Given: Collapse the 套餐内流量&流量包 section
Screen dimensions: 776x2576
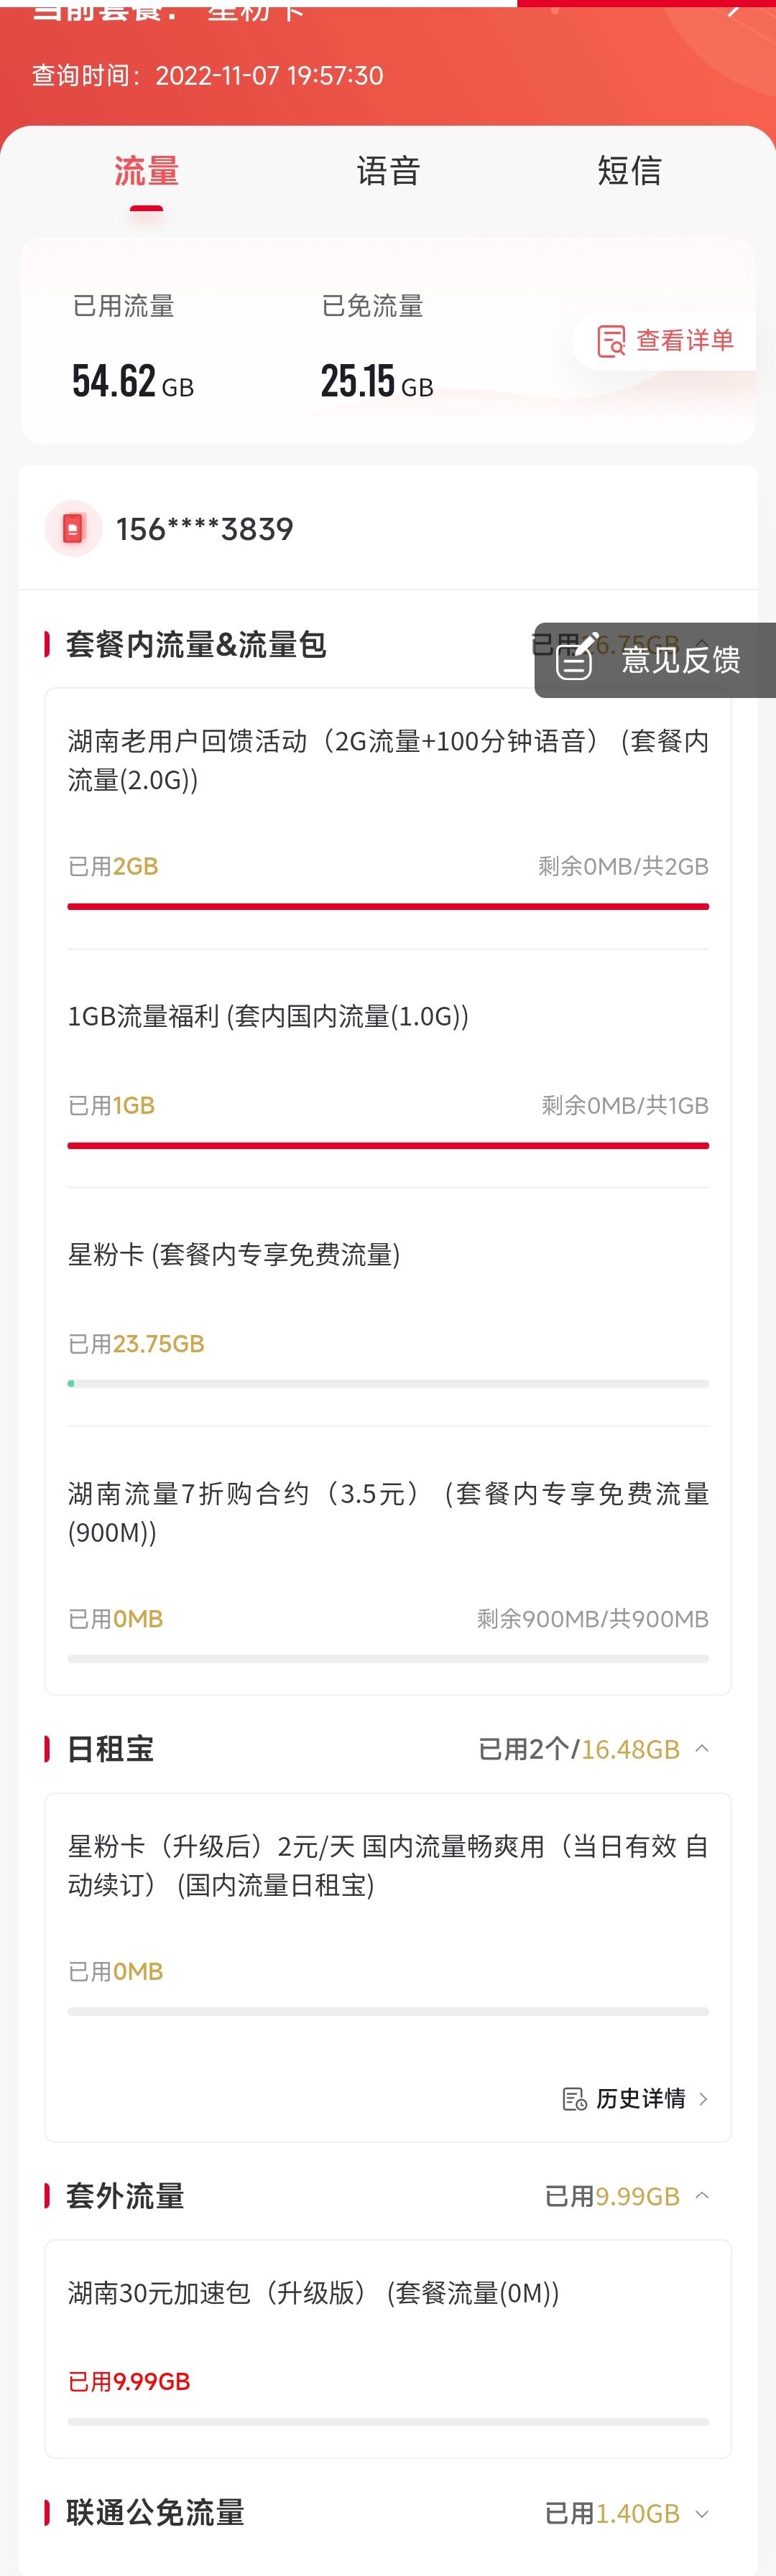Looking at the screenshot, I should coord(702,643).
